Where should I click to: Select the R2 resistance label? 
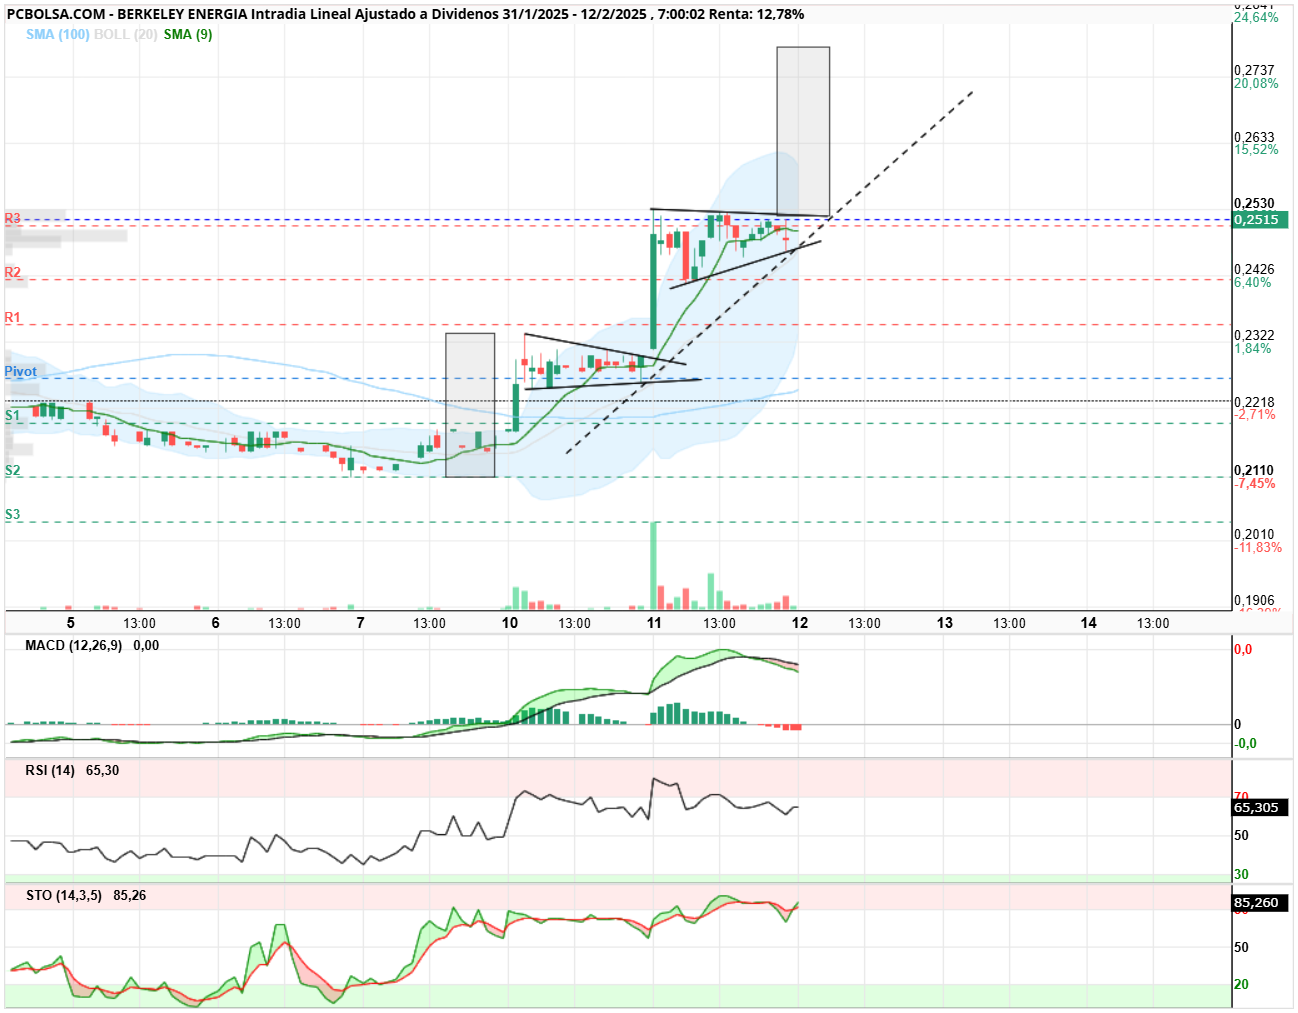(x=12, y=272)
